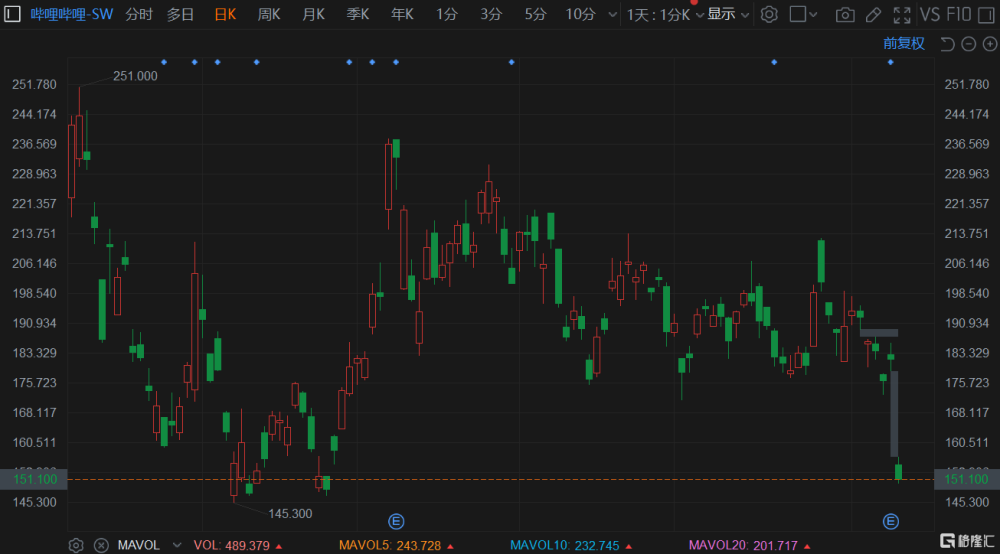1000x554 pixels.
Task: Zoom out chart with minus icon
Action: 969,44
